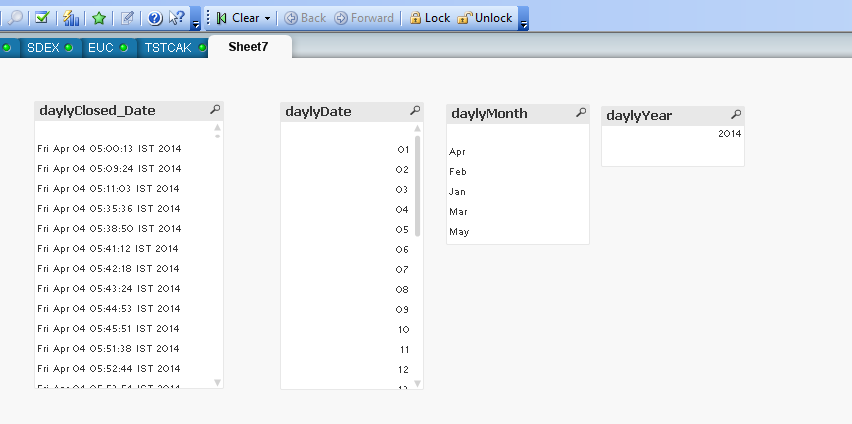Open search in daylyYear list box

point(736,114)
